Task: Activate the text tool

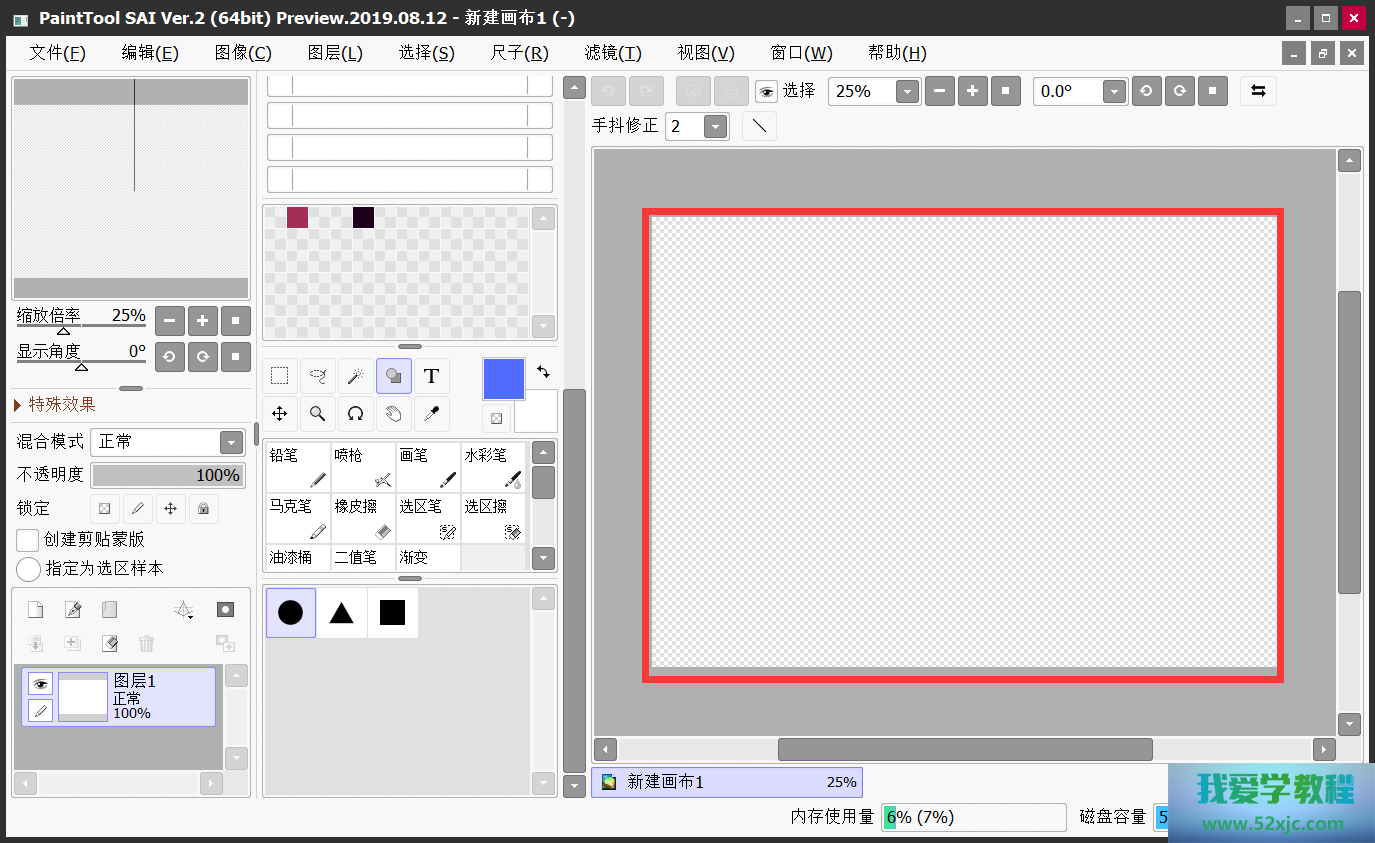Action: coord(431,376)
